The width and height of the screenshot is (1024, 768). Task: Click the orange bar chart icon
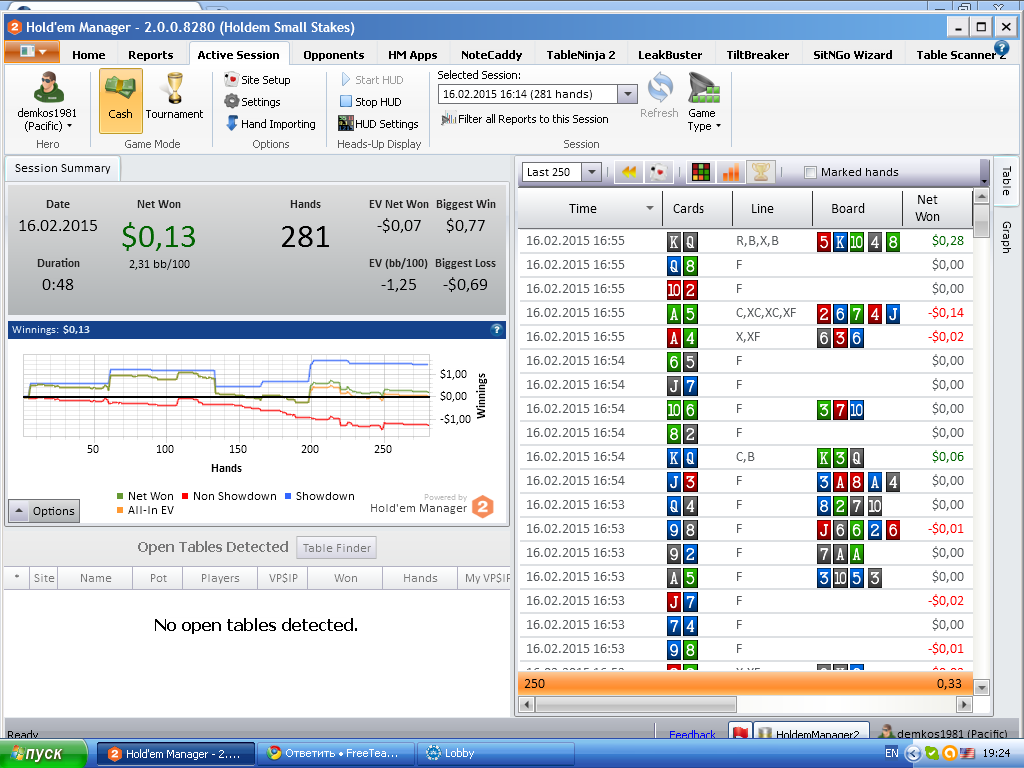point(731,172)
